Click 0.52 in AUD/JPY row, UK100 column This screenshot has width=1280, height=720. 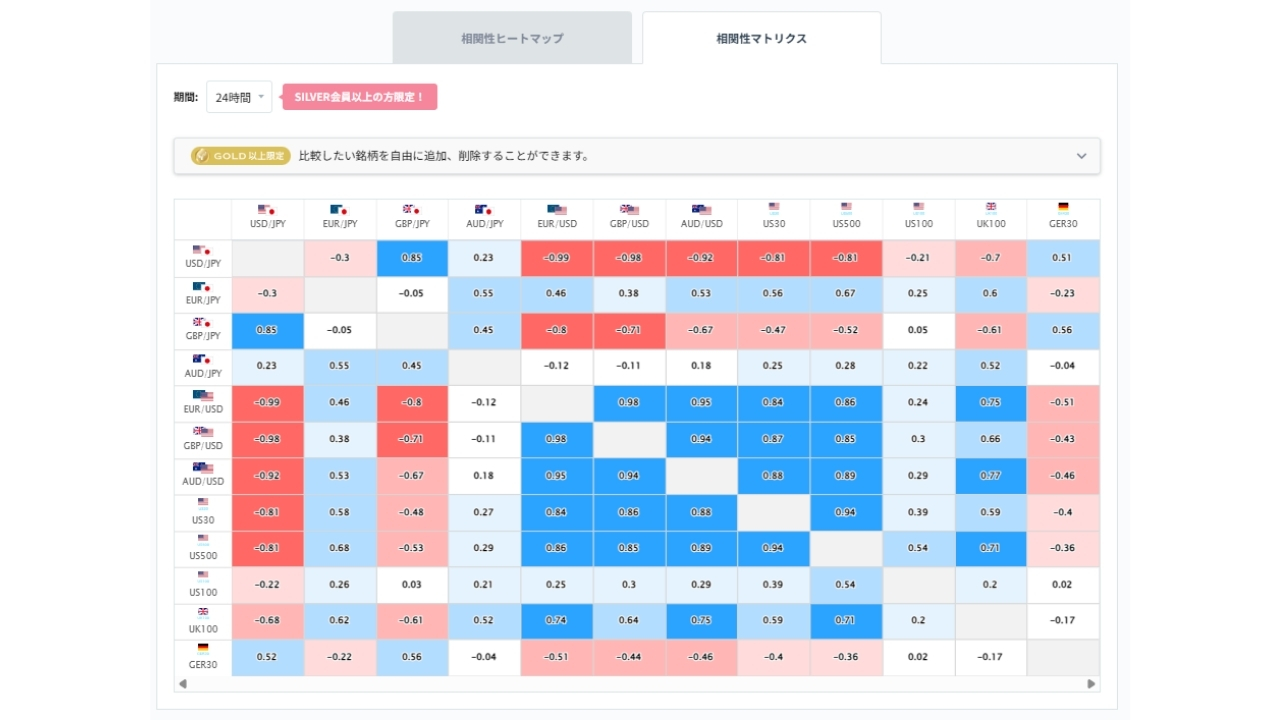991,366
